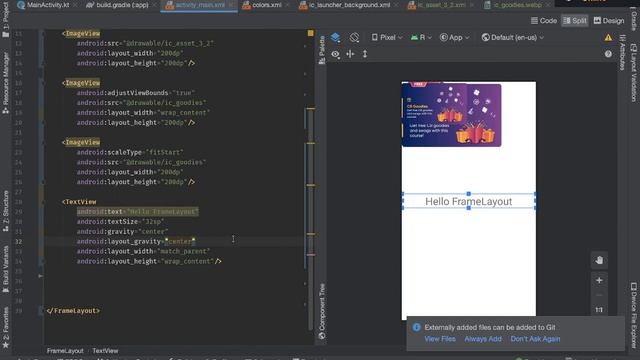
Task: Click the help question mark icon
Action: click(608, 54)
